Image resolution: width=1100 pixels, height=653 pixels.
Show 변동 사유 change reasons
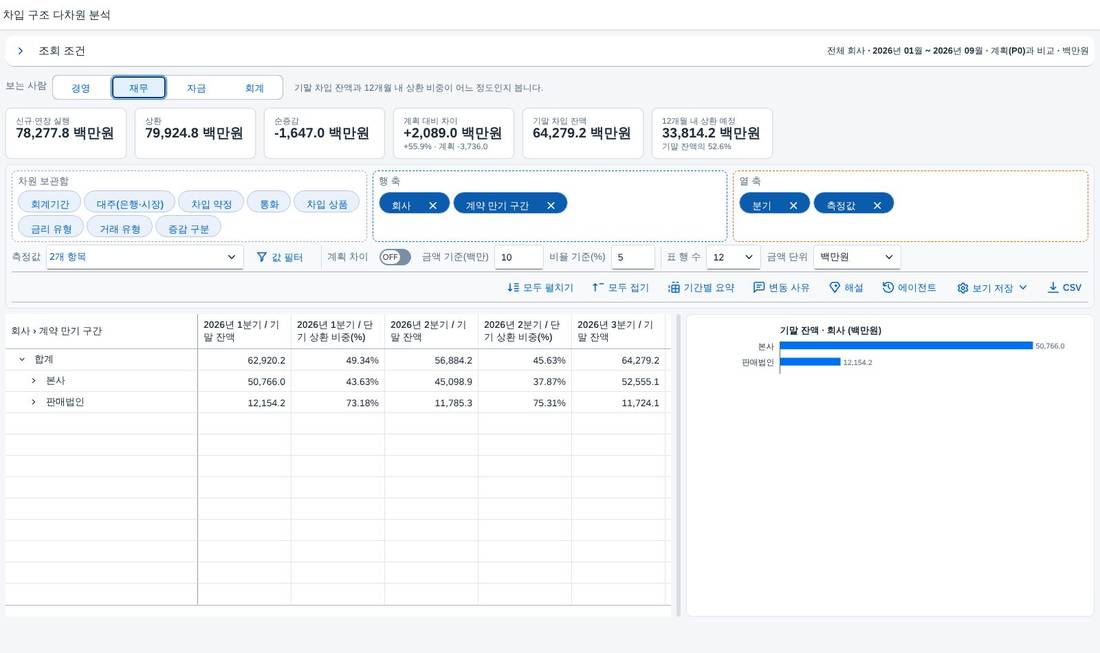[x=781, y=288]
